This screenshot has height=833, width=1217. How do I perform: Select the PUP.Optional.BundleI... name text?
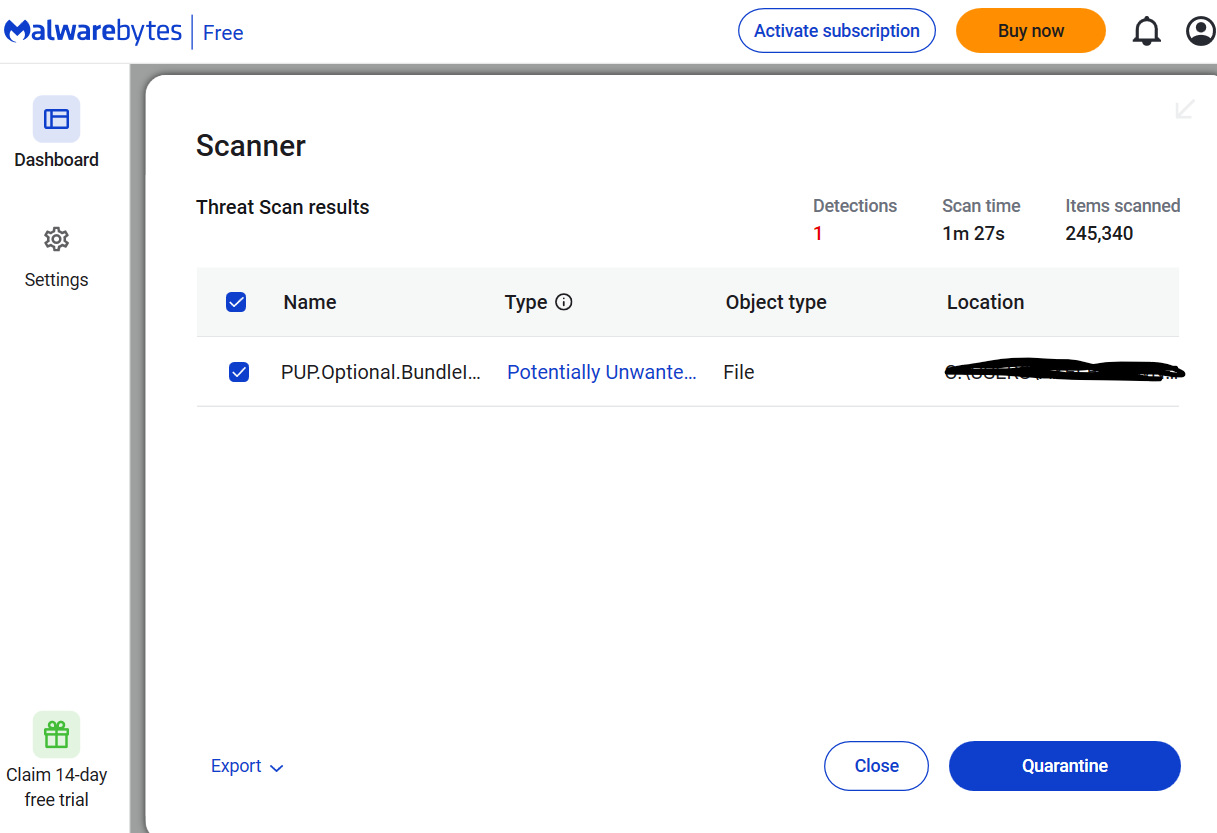(381, 372)
